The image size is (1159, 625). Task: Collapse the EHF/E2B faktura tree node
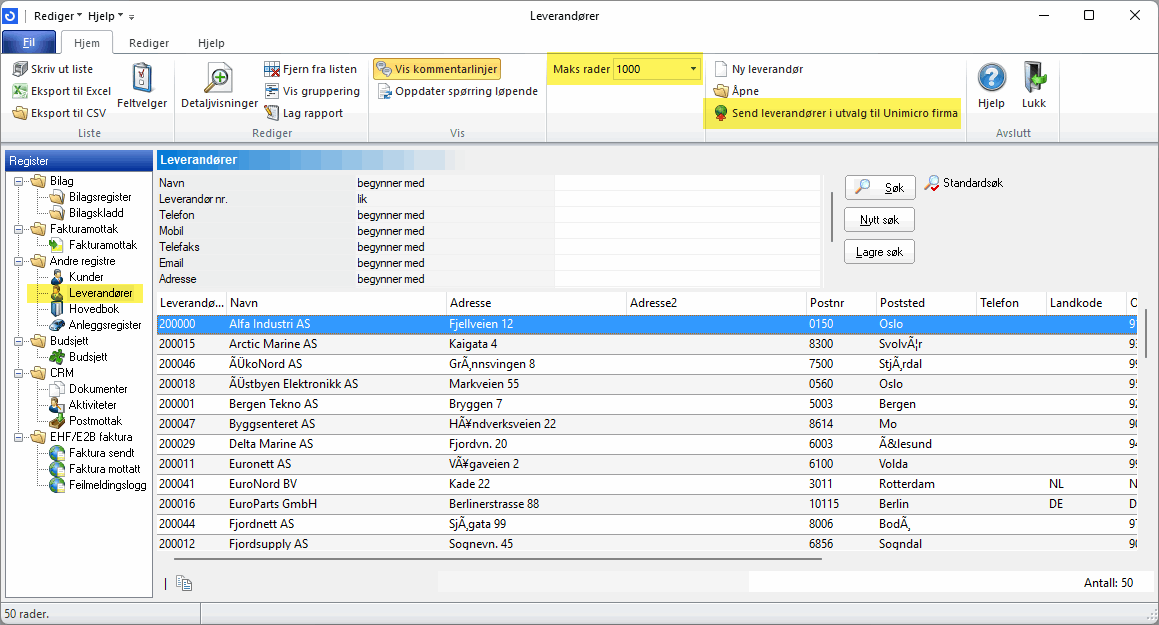(x=18, y=437)
